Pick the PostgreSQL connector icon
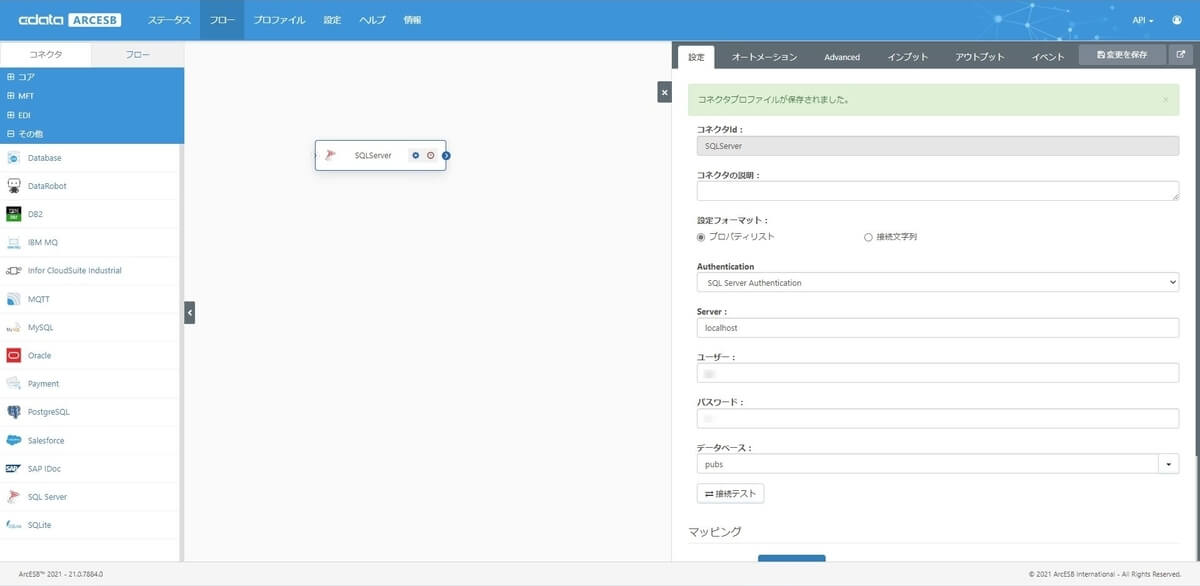The height and width of the screenshot is (586, 1200). tap(14, 412)
